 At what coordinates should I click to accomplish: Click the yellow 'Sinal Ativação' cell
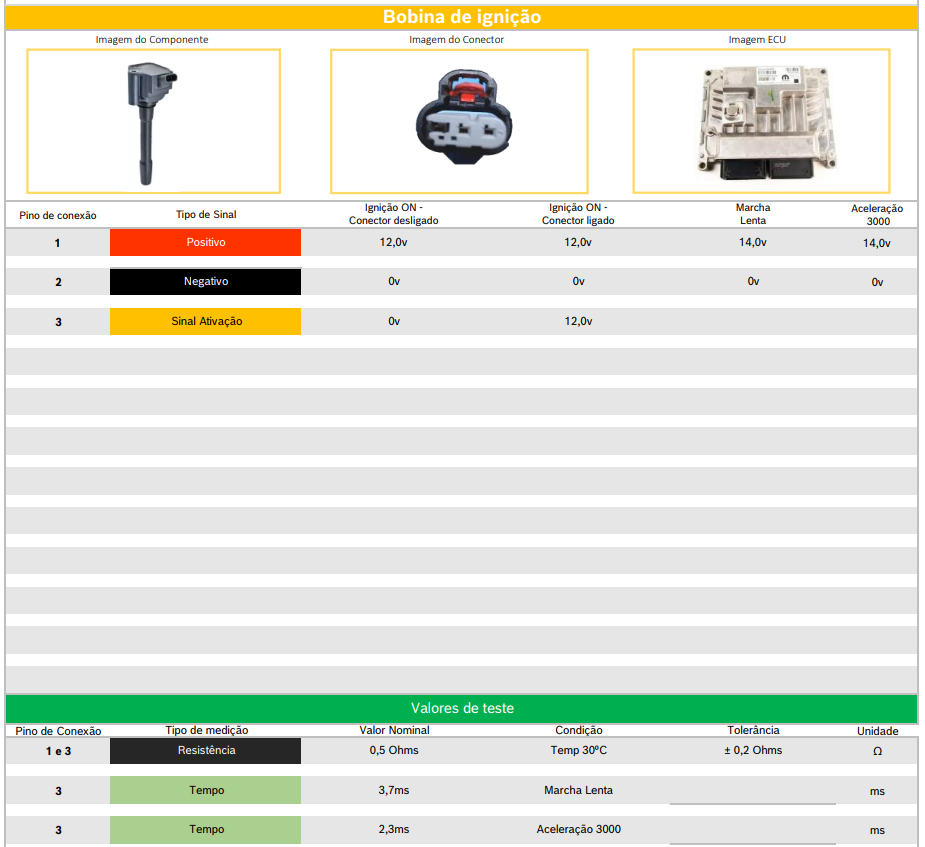point(205,321)
